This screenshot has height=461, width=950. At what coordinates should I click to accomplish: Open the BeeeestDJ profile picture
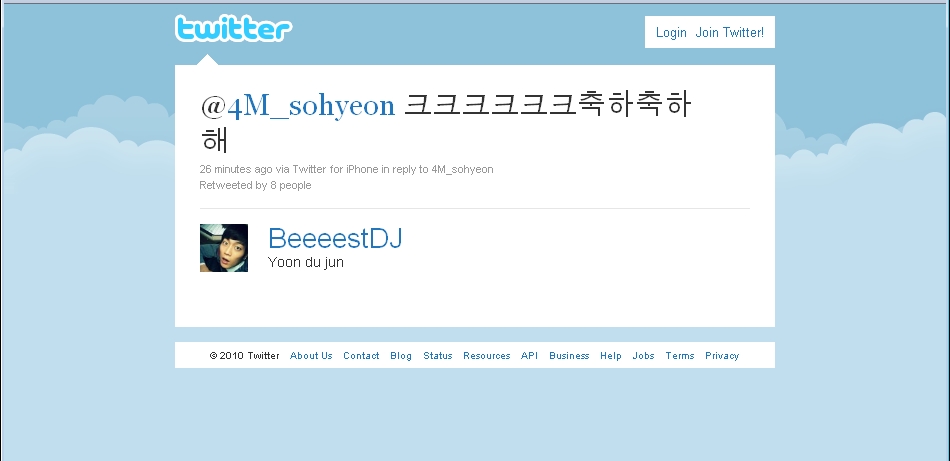tap(224, 248)
